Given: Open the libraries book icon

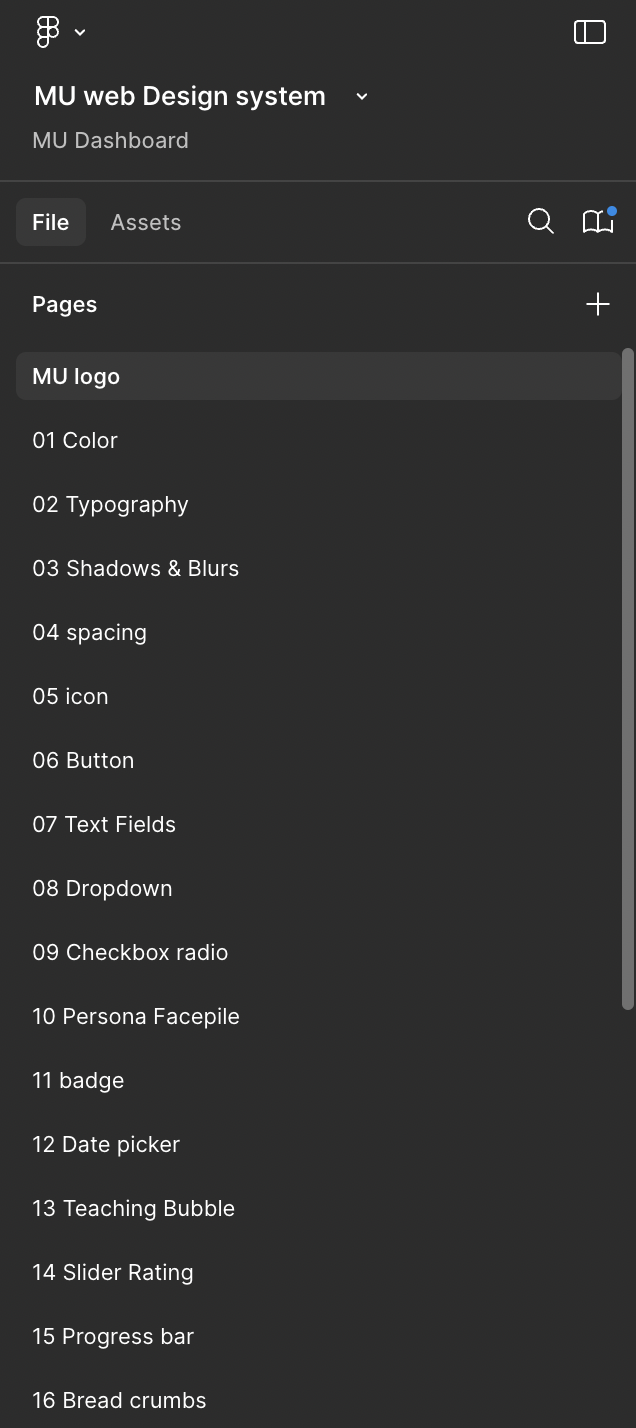Looking at the screenshot, I should pyautogui.click(x=598, y=222).
